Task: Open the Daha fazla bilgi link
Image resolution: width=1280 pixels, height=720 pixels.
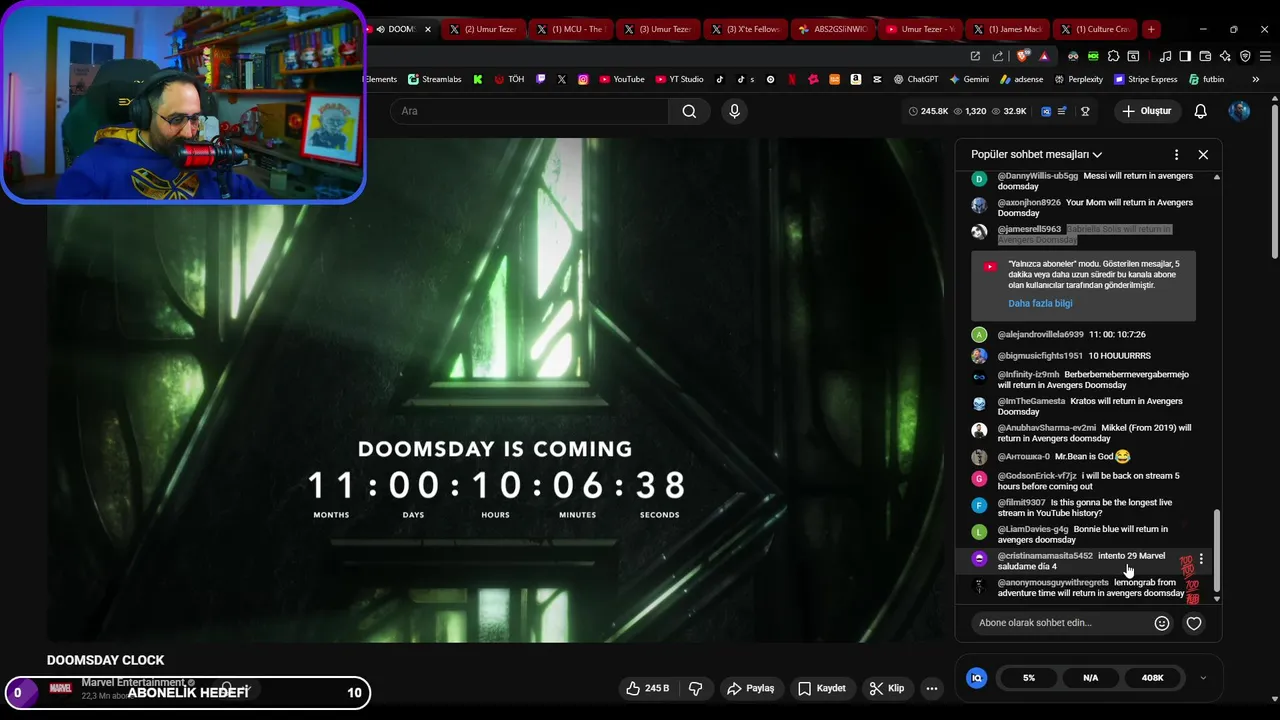Action: 1040,303
